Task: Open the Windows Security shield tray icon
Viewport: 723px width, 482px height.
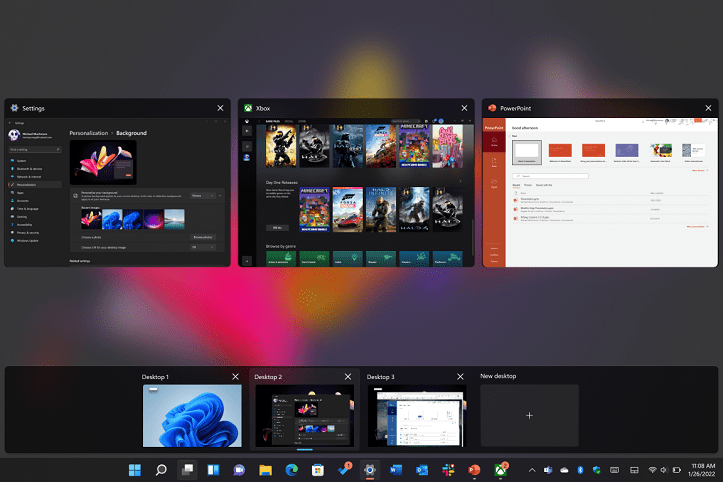Action: click(597, 470)
